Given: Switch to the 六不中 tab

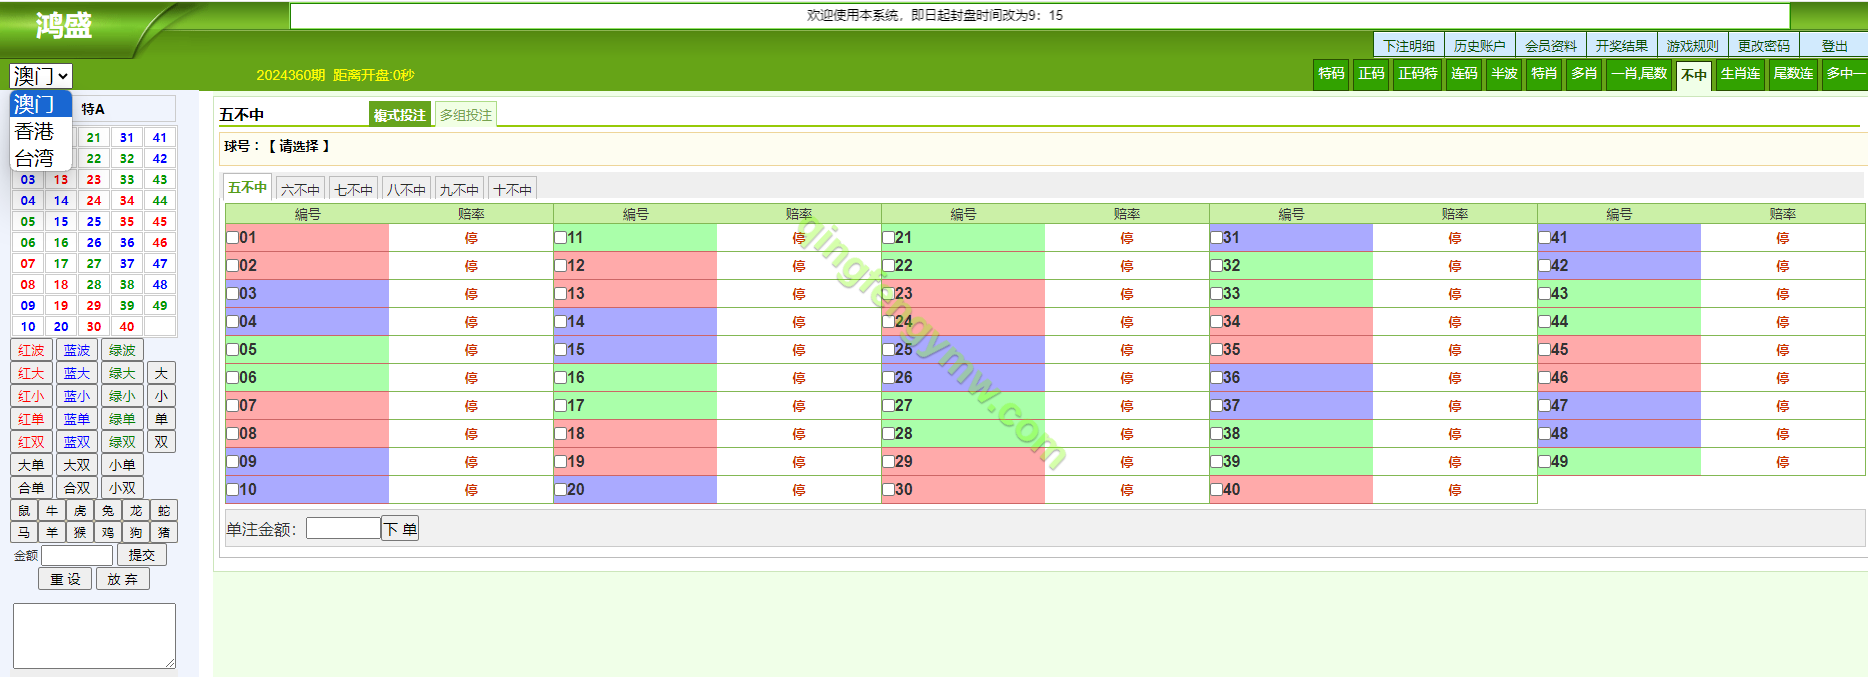Looking at the screenshot, I should 300,189.
